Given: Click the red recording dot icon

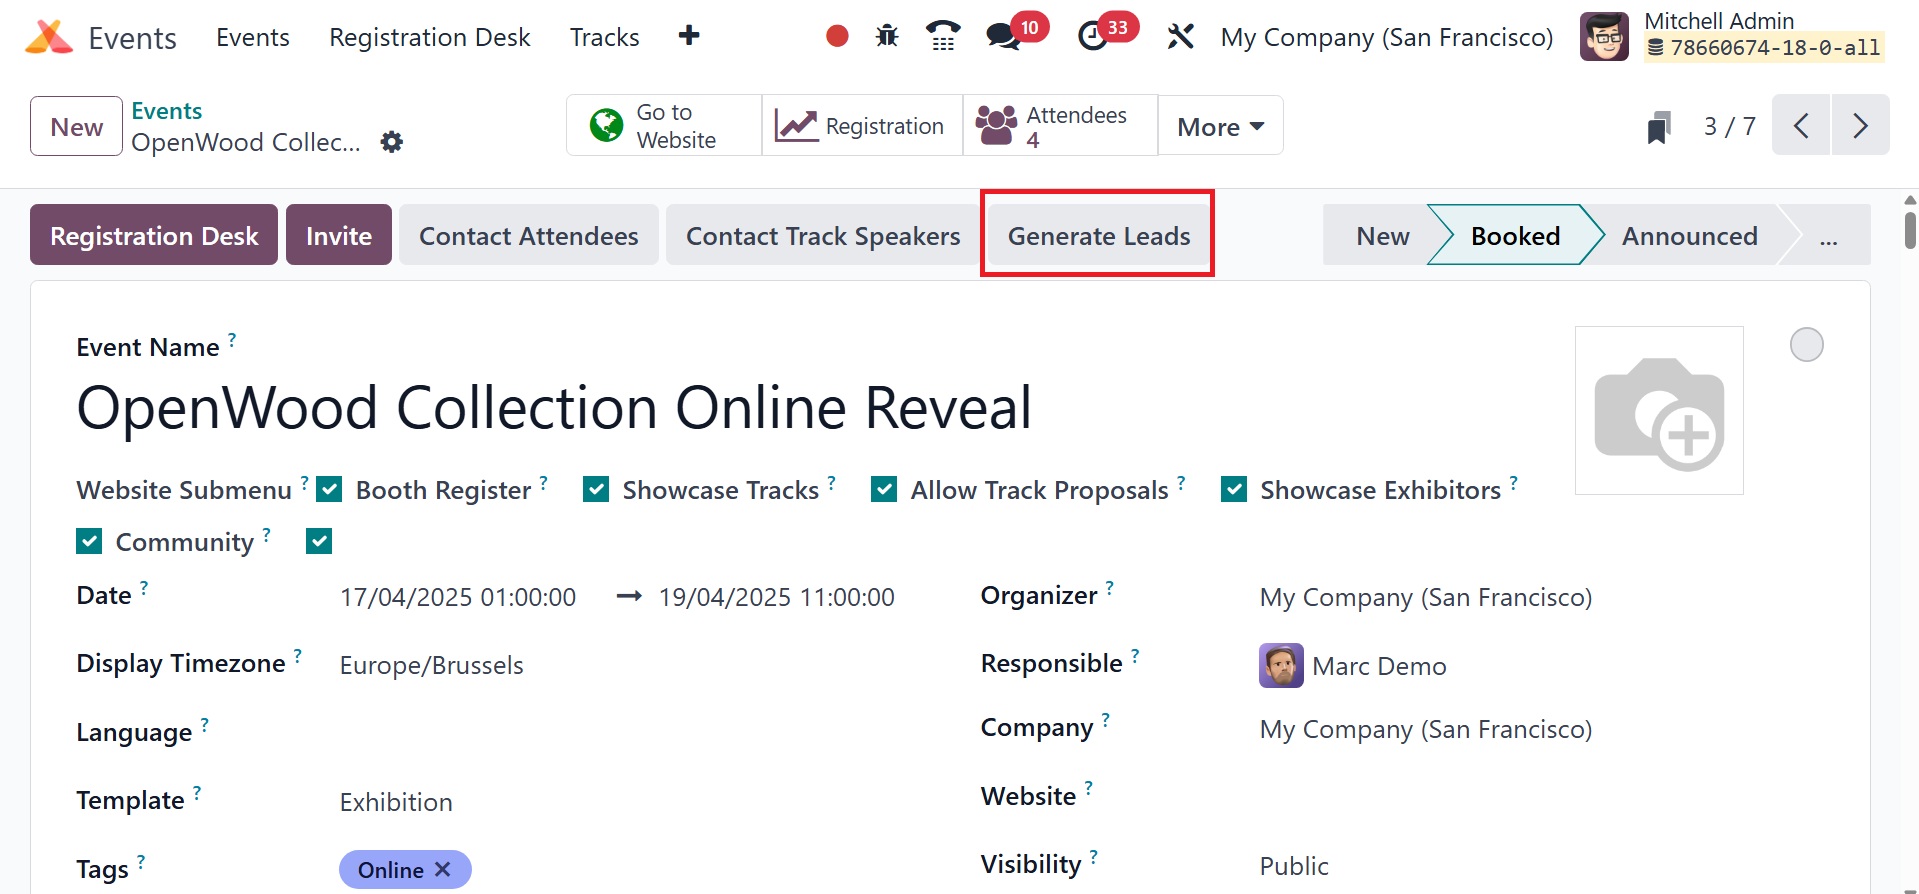Looking at the screenshot, I should [837, 36].
